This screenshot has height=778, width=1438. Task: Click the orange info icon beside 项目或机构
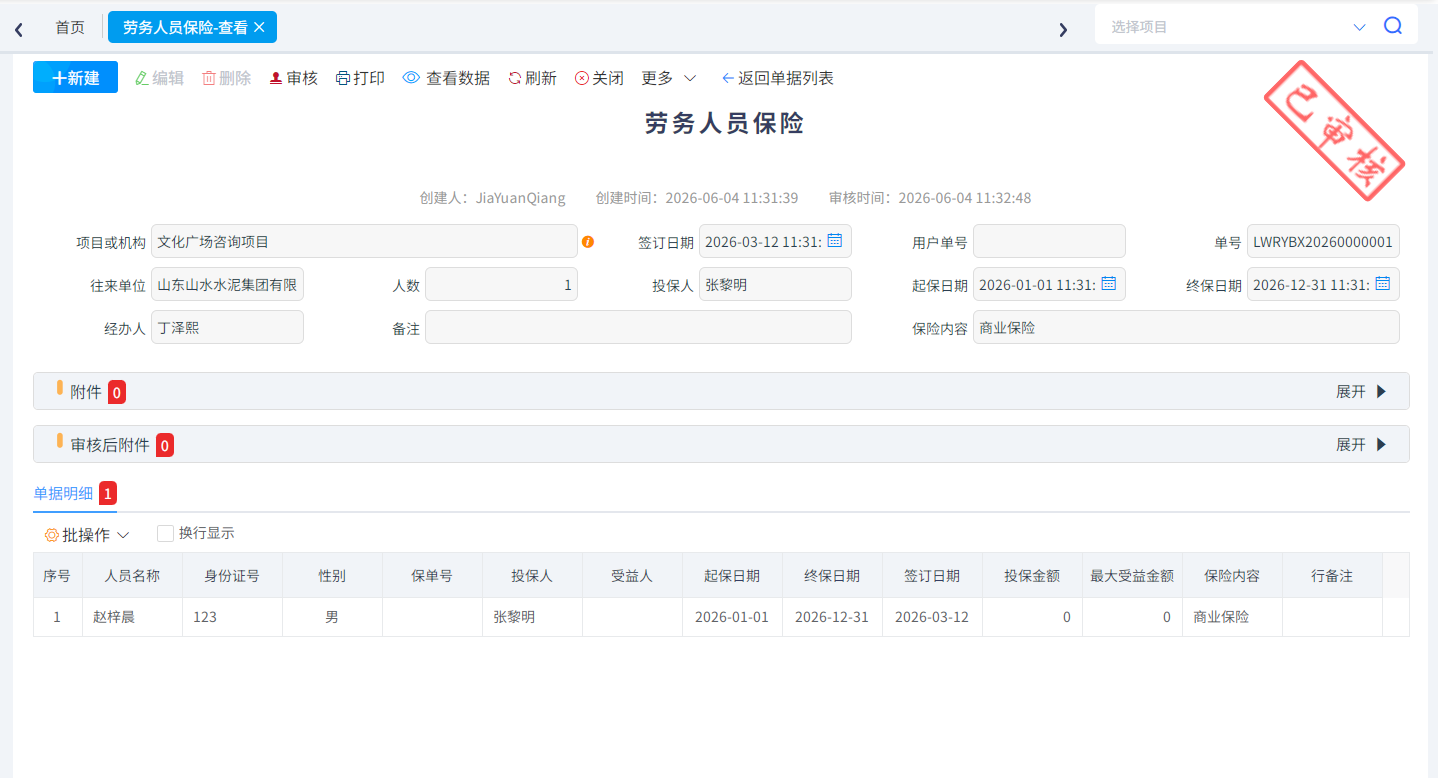click(x=588, y=242)
